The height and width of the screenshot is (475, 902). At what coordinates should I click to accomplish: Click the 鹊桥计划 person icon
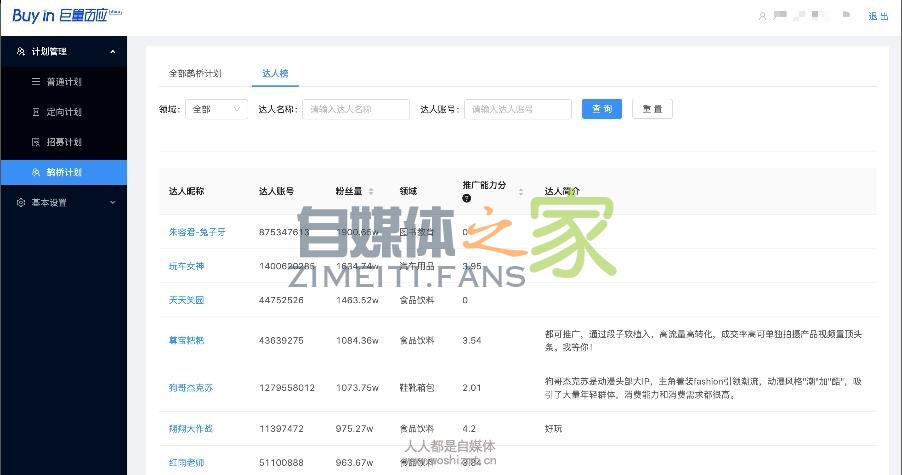[x=36, y=173]
